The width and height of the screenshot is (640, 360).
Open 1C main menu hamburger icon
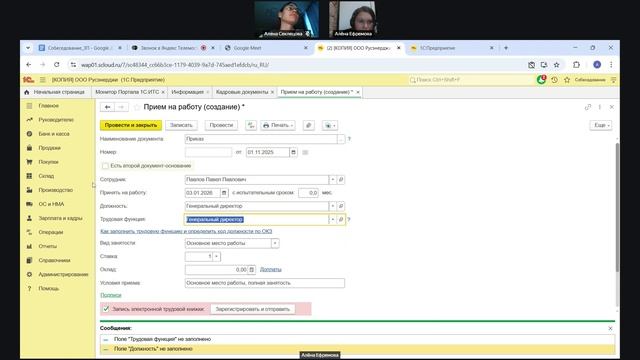coord(42,80)
